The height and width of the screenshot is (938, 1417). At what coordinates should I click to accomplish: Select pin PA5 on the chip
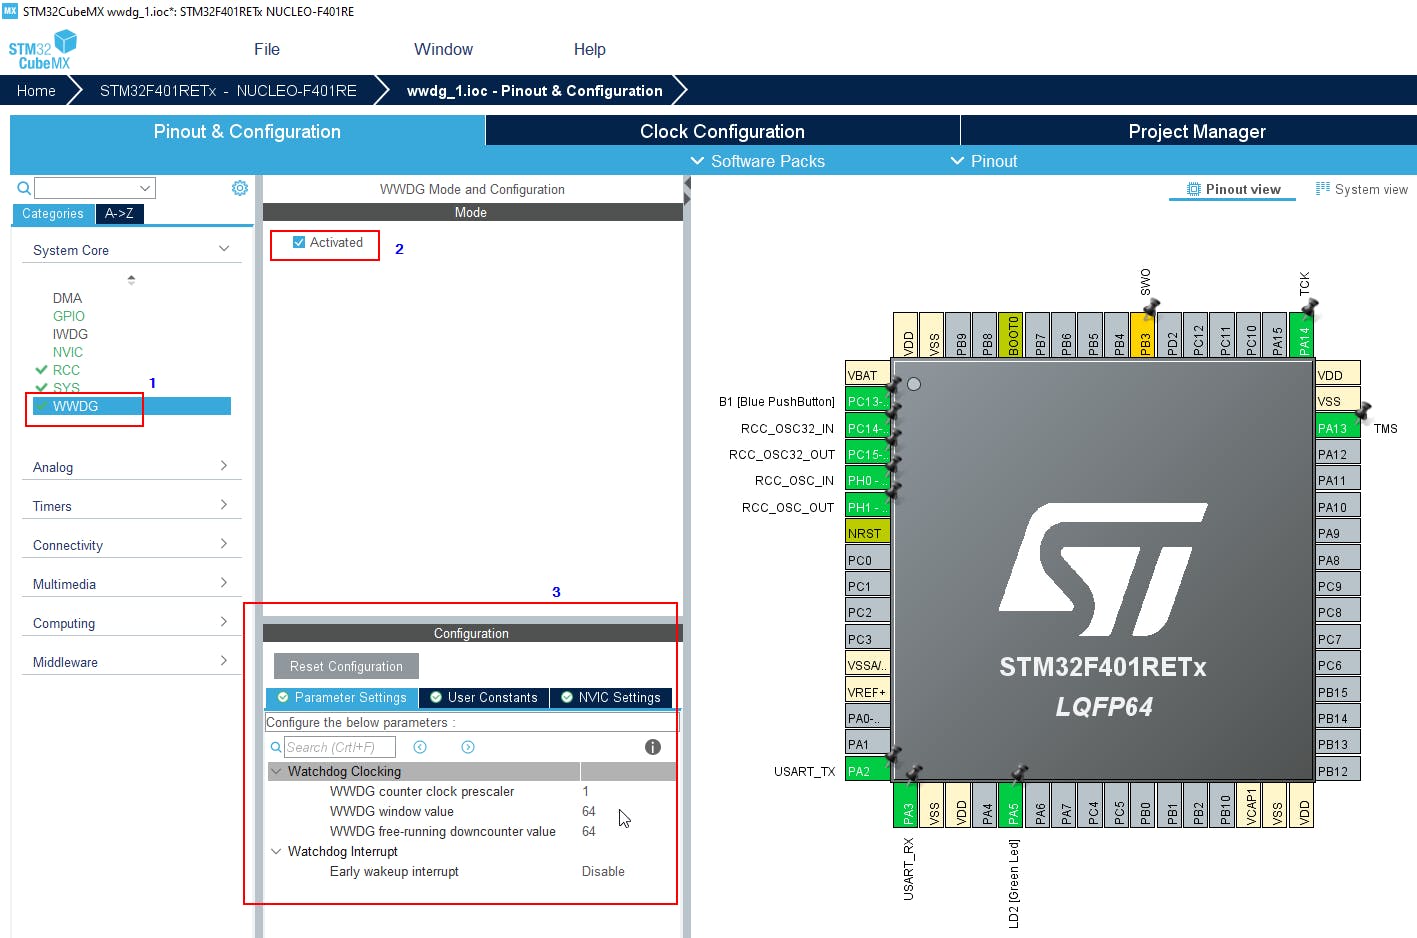pos(1013,804)
